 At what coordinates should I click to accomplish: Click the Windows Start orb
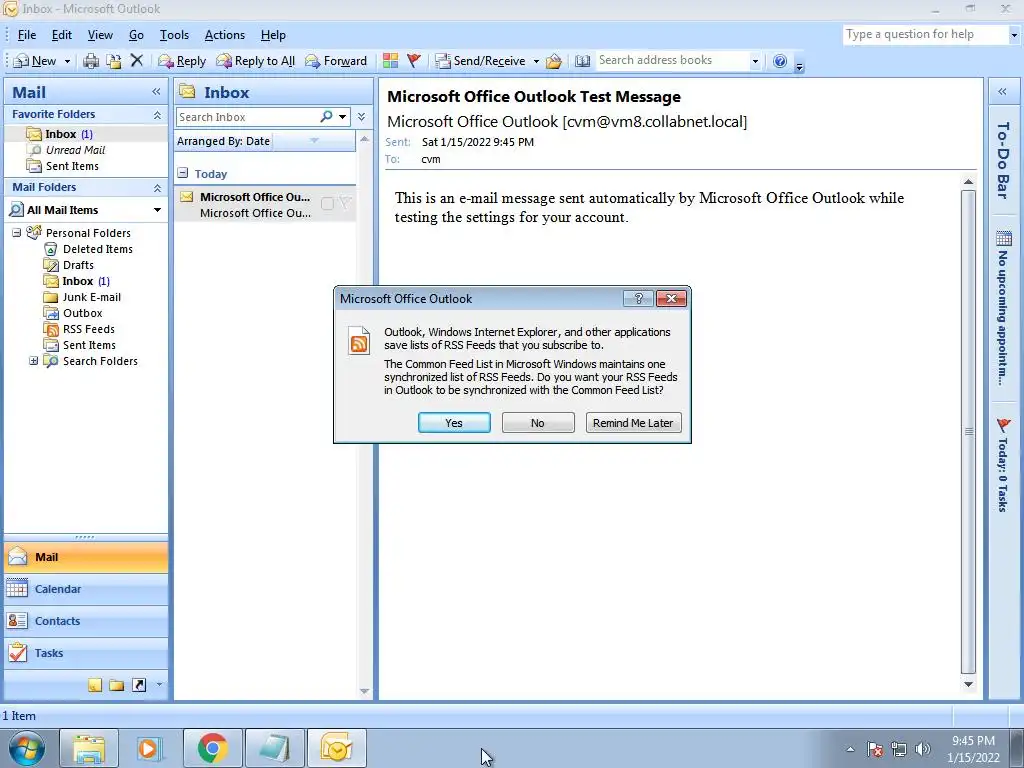[x=26, y=748]
